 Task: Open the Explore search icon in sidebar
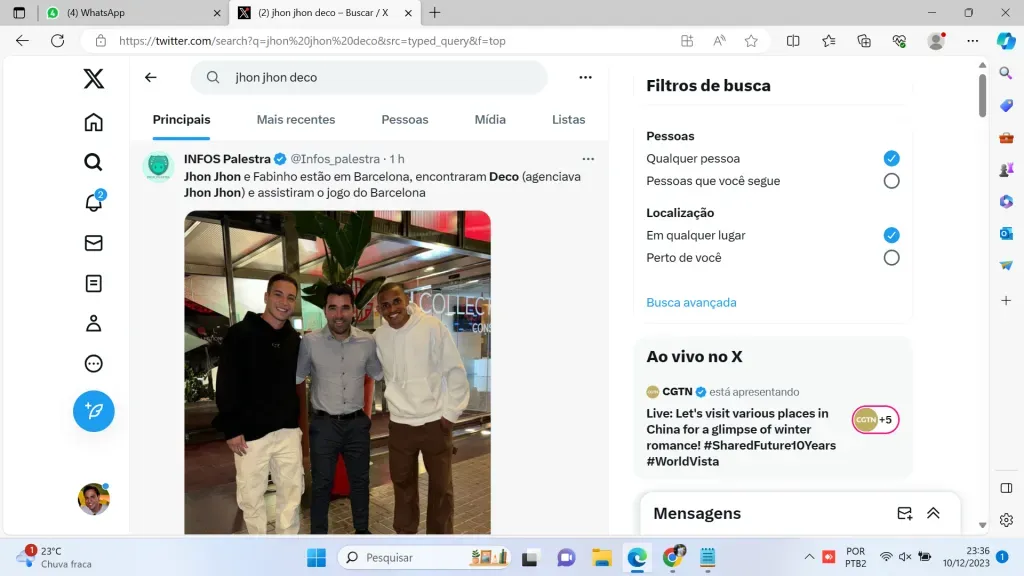coord(93,162)
